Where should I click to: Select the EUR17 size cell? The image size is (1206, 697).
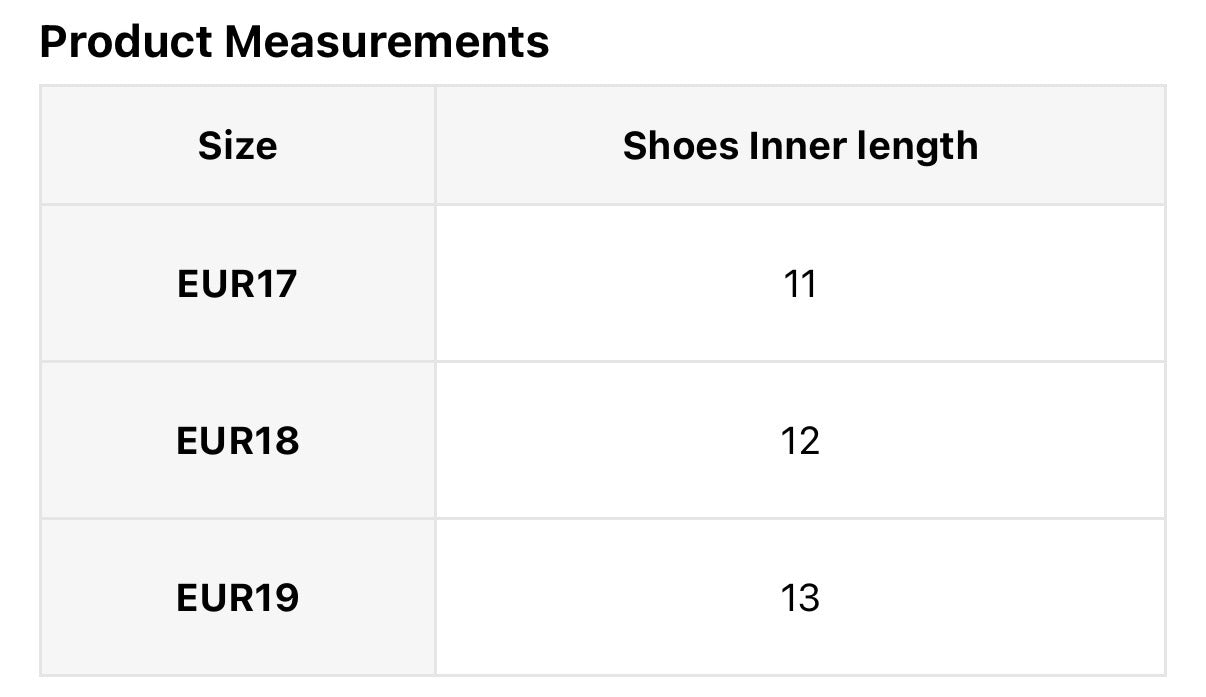pos(238,285)
